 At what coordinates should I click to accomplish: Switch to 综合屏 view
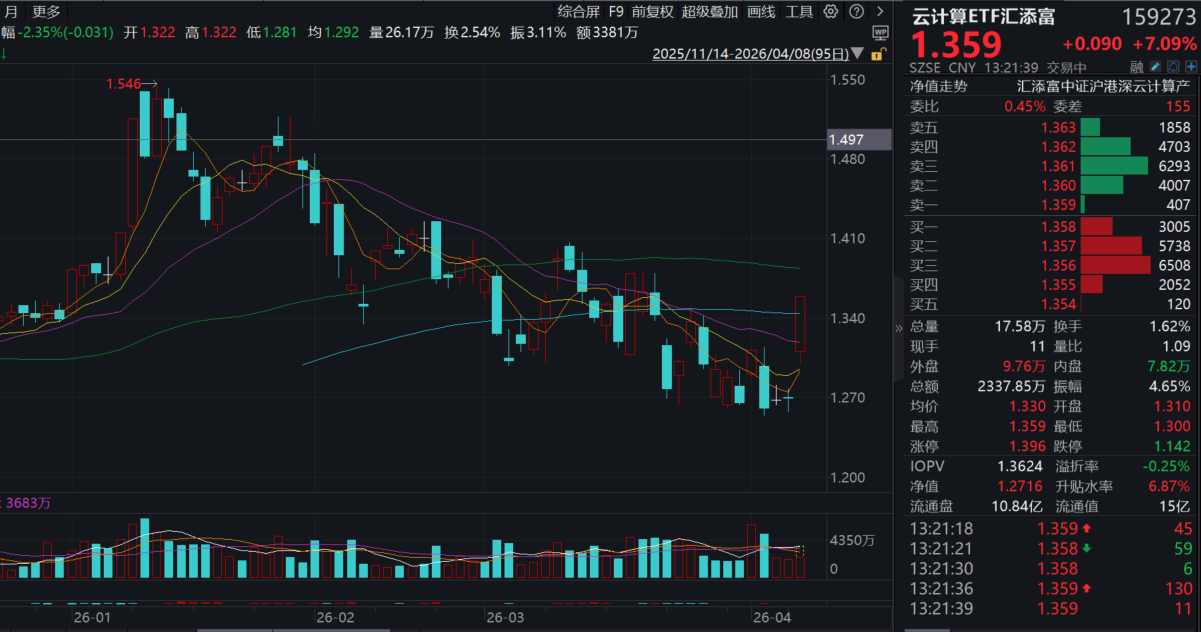[x=578, y=12]
